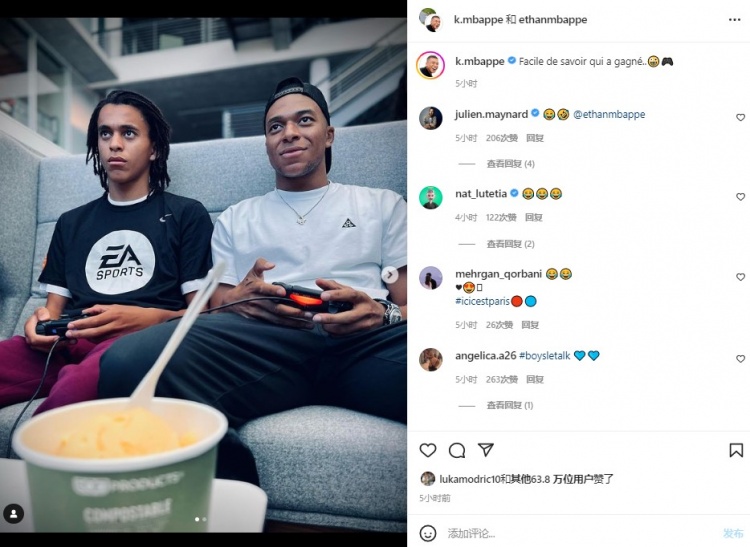
Task: Like julien.maynard's comment
Action: tap(740, 117)
